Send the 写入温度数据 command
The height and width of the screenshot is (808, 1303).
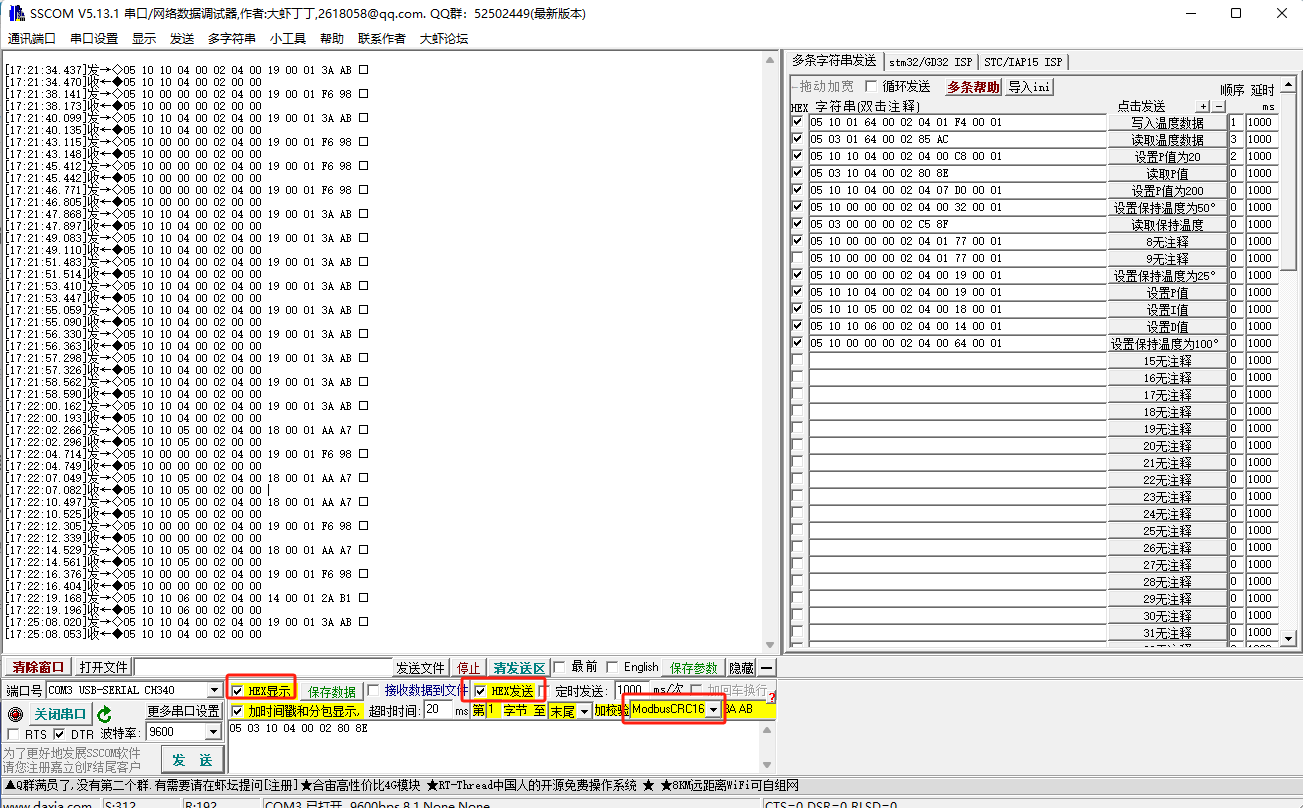(1167, 122)
